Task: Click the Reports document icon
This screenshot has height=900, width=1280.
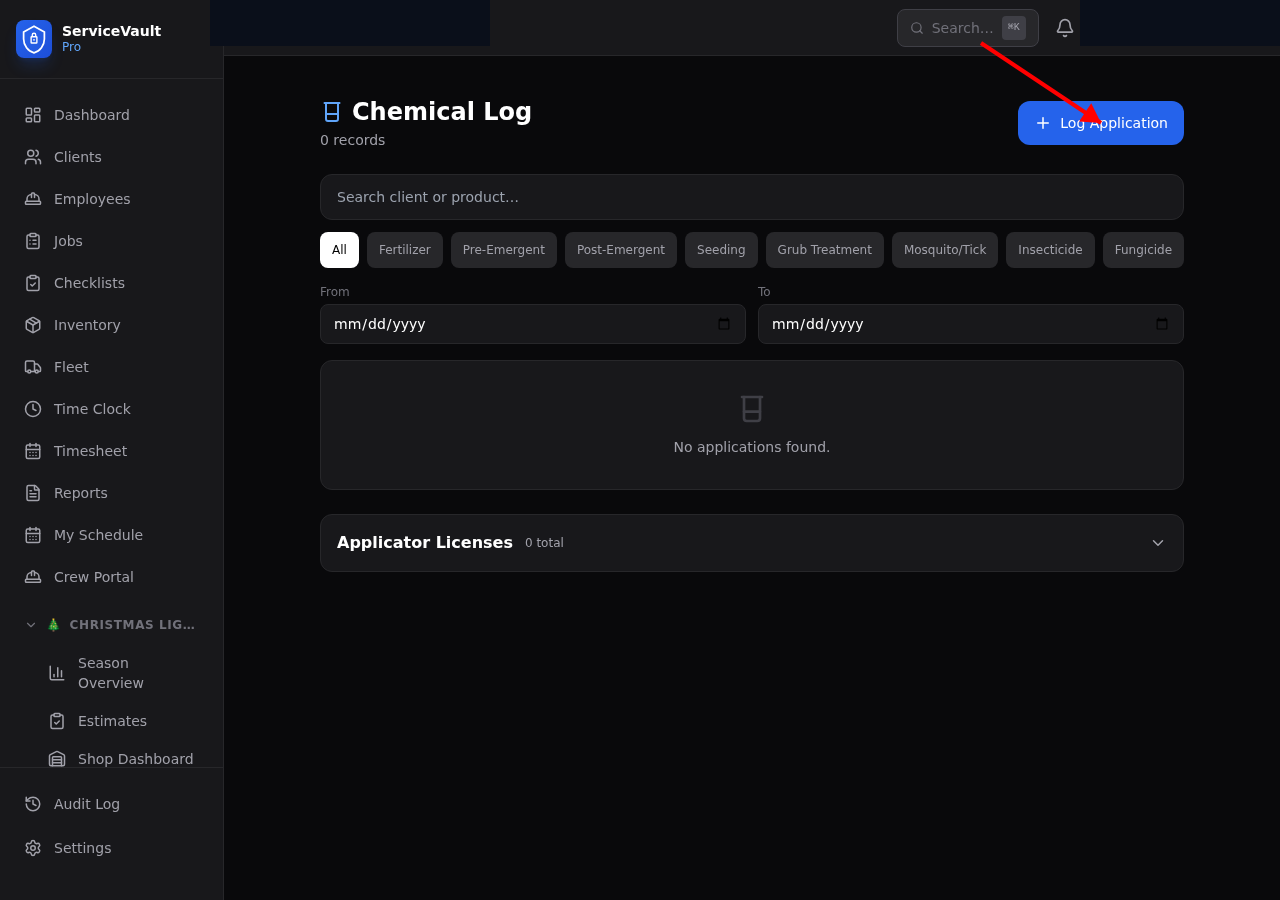Action: 31,493
